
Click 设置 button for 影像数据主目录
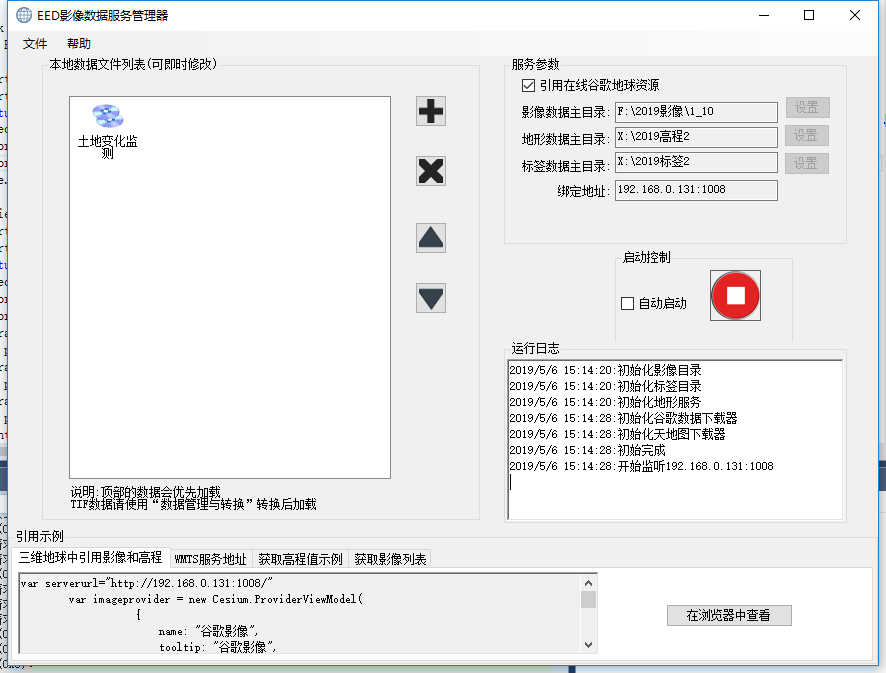(x=806, y=108)
